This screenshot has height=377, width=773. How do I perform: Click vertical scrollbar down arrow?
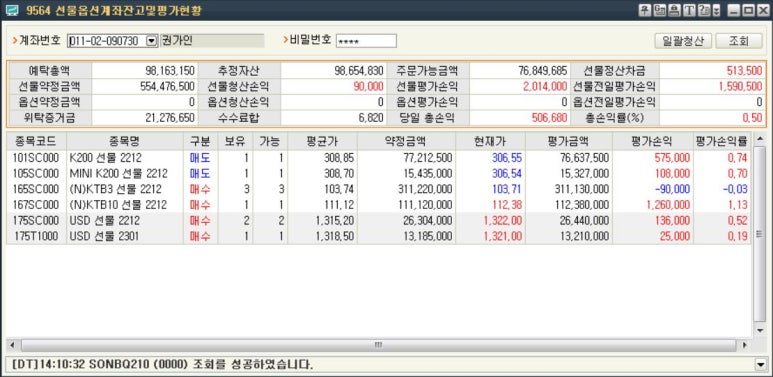[x=760, y=330]
